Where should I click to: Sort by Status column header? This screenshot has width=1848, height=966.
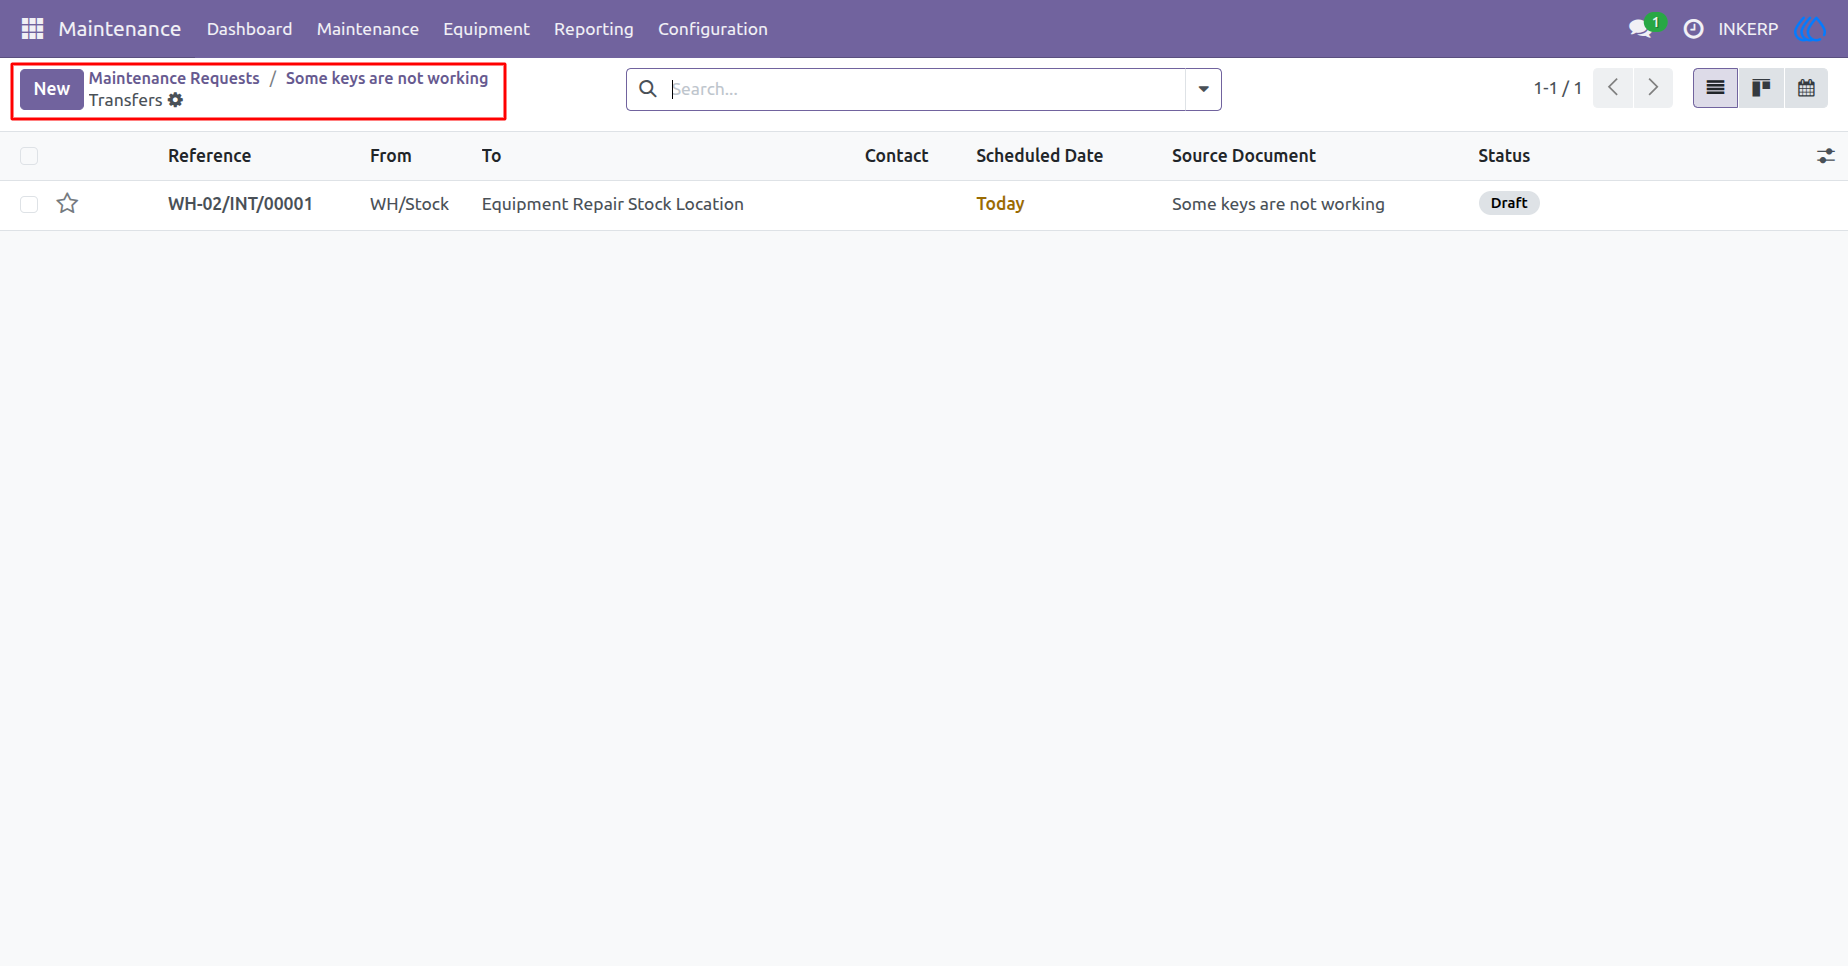1504,156
